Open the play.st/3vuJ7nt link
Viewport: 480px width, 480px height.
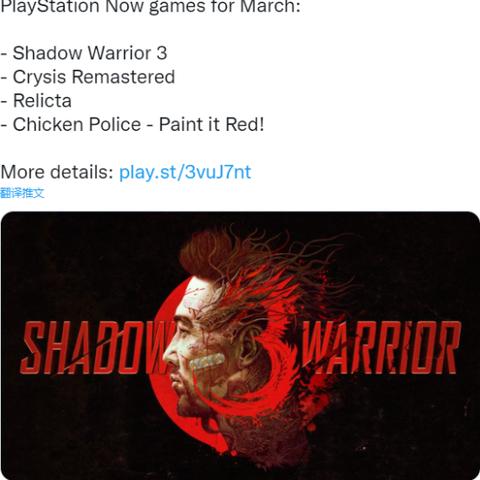(x=185, y=172)
